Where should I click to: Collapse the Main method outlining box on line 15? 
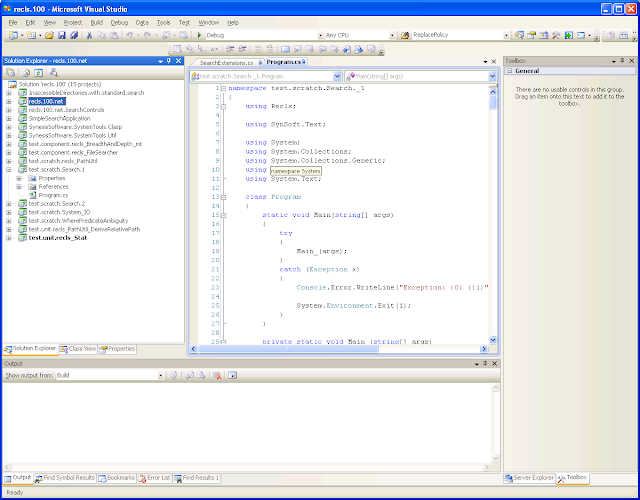pos(224,215)
